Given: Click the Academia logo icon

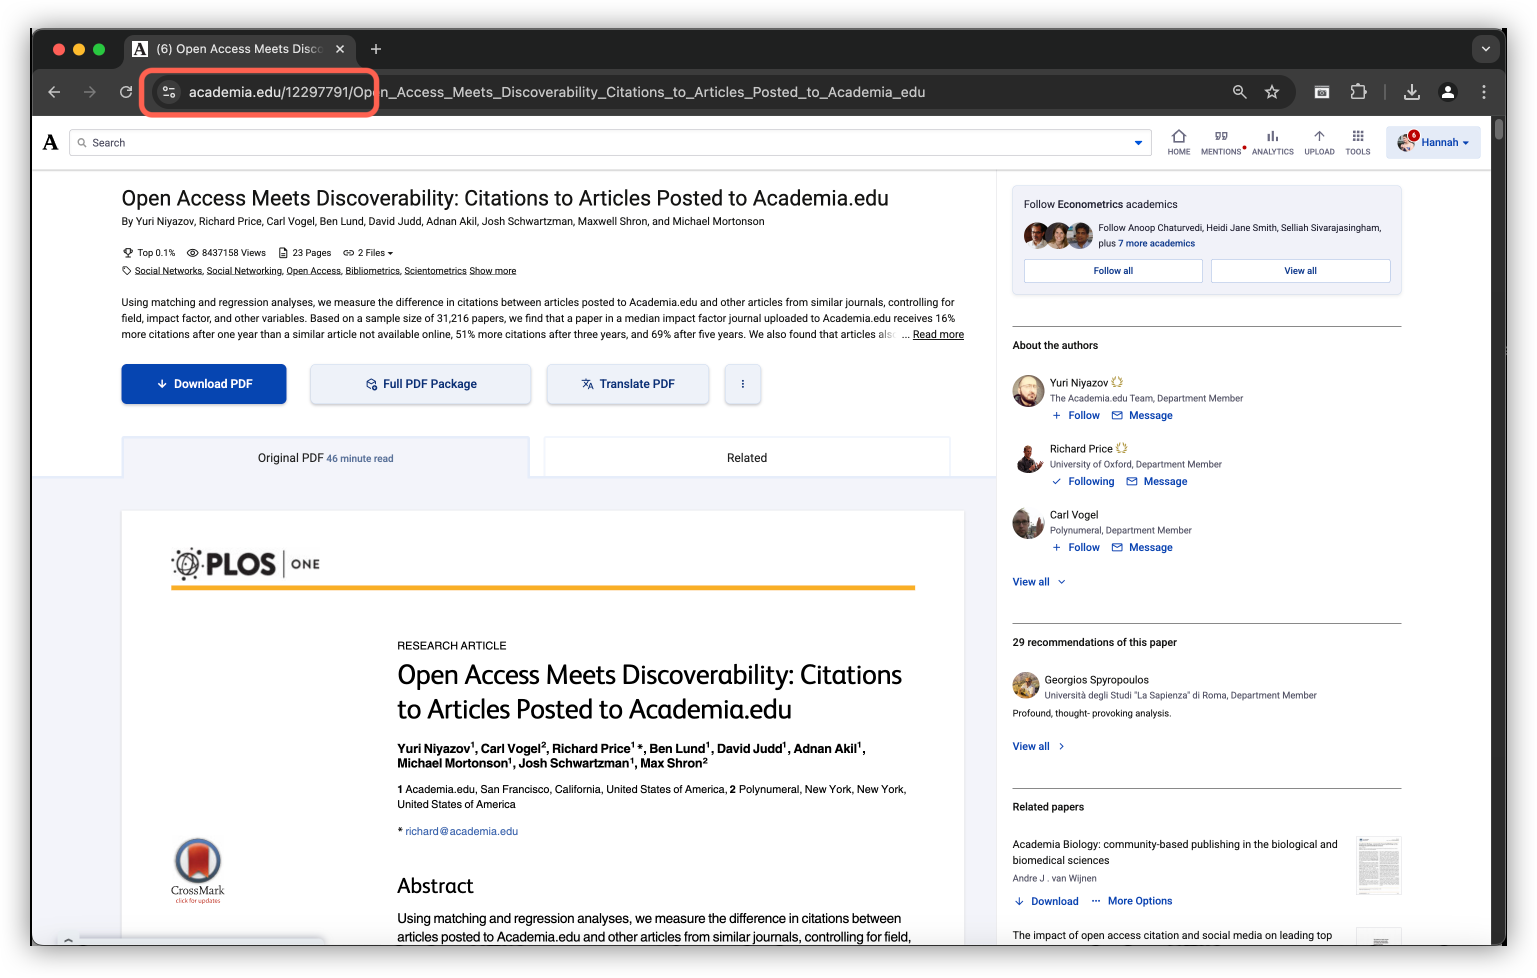Looking at the screenshot, I should [x=50, y=142].
